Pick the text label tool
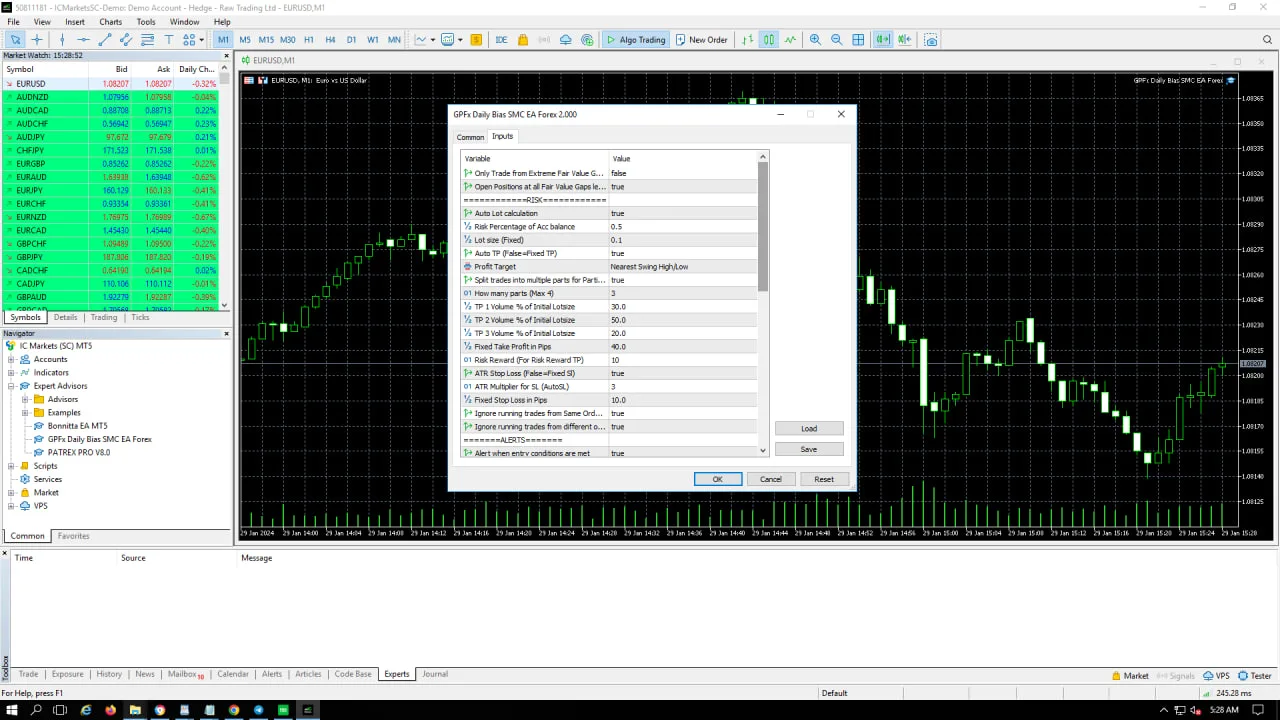The width and height of the screenshot is (1280, 720). click(169, 40)
